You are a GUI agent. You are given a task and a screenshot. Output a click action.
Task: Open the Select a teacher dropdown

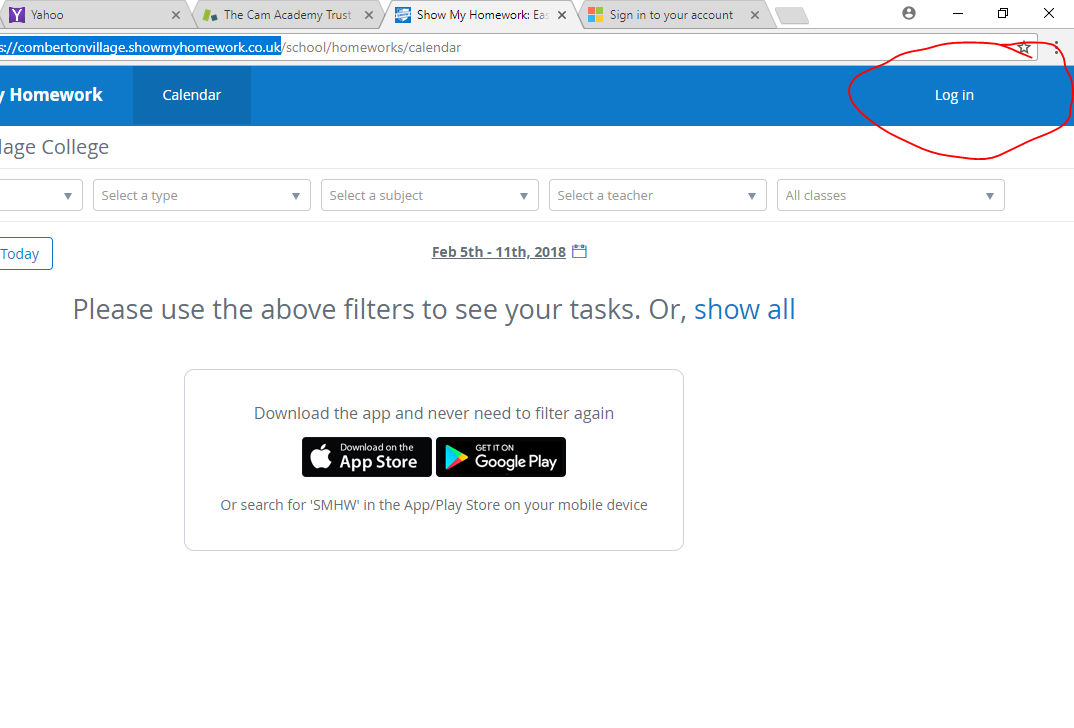tap(658, 195)
